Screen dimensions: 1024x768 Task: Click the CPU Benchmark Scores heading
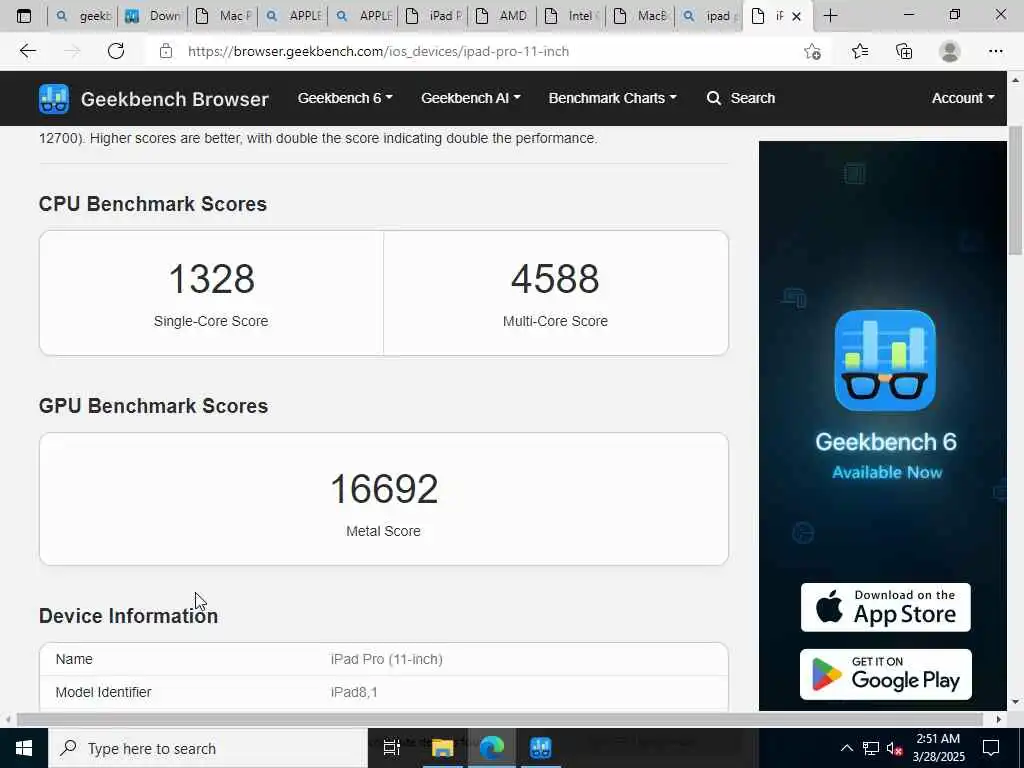153,204
